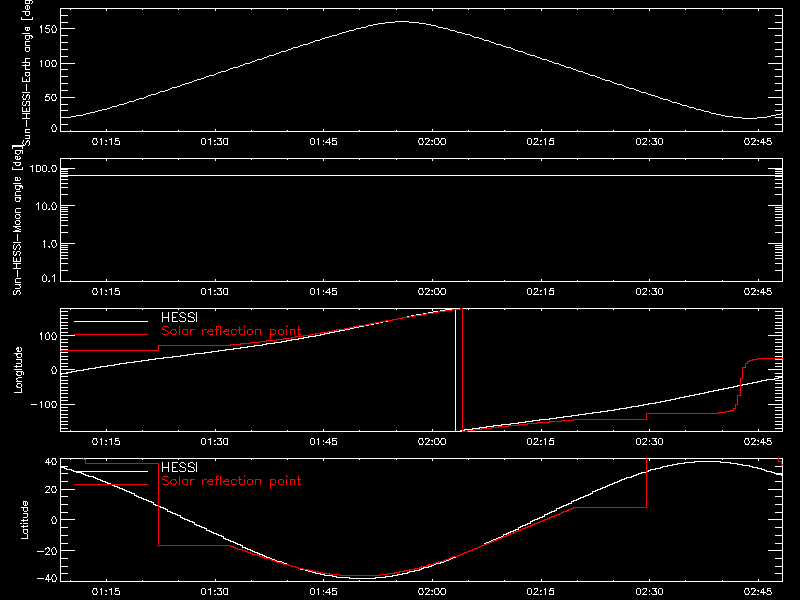This screenshot has height=600, width=800.
Task: Click 01:45 time label under Latitude plot
Action: point(323,592)
